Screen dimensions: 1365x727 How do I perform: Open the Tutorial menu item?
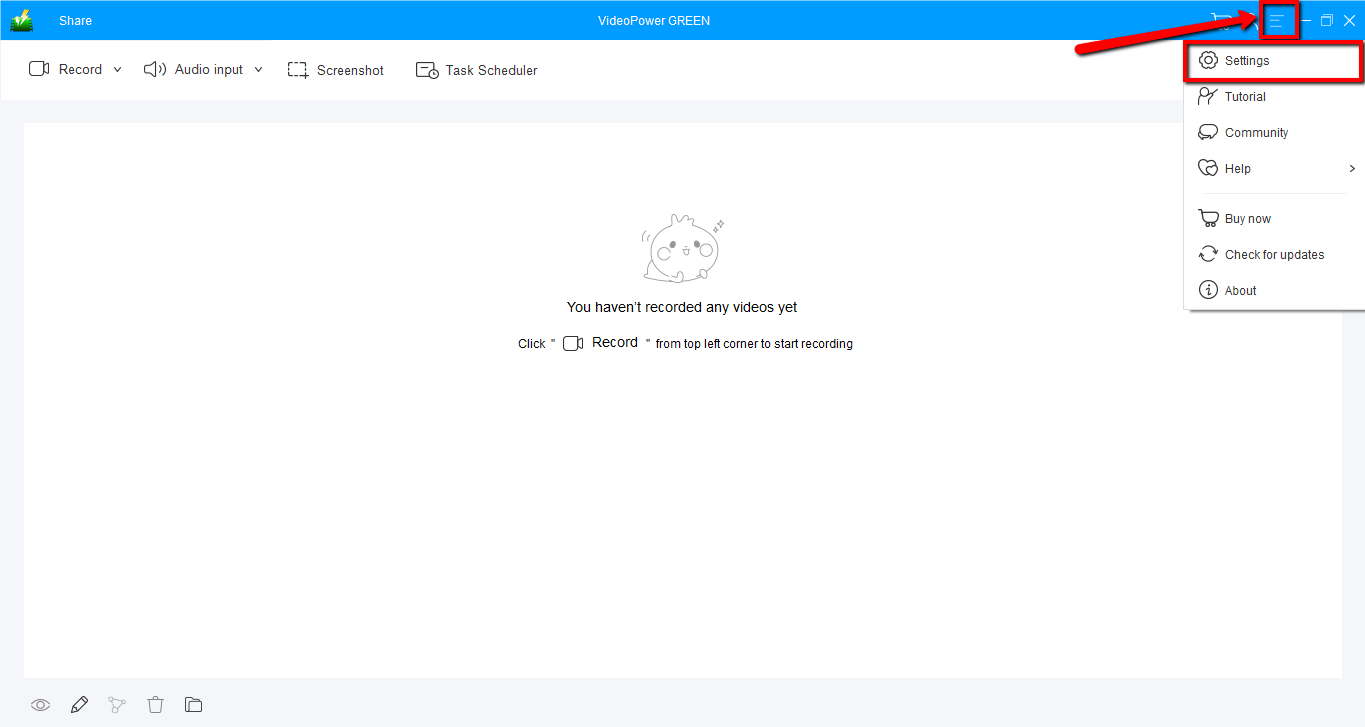pos(1244,96)
